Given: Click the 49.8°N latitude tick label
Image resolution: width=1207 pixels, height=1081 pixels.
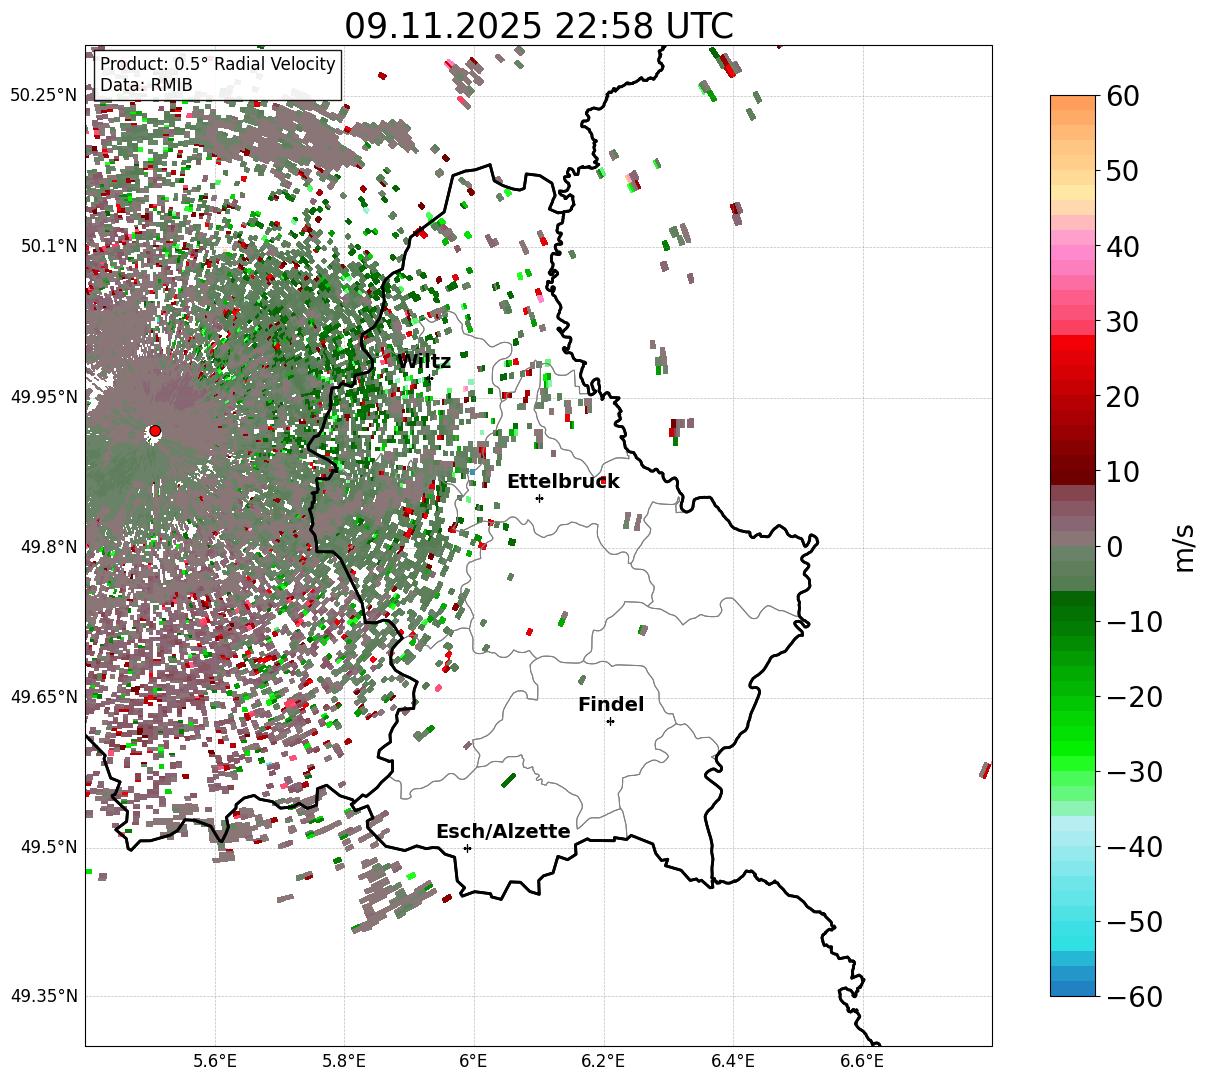Looking at the screenshot, I should (x=48, y=547).
